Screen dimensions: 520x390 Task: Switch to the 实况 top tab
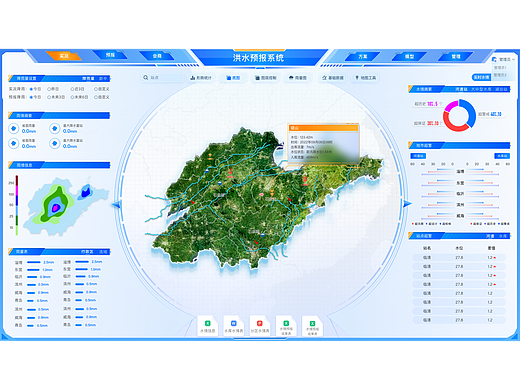64,56
